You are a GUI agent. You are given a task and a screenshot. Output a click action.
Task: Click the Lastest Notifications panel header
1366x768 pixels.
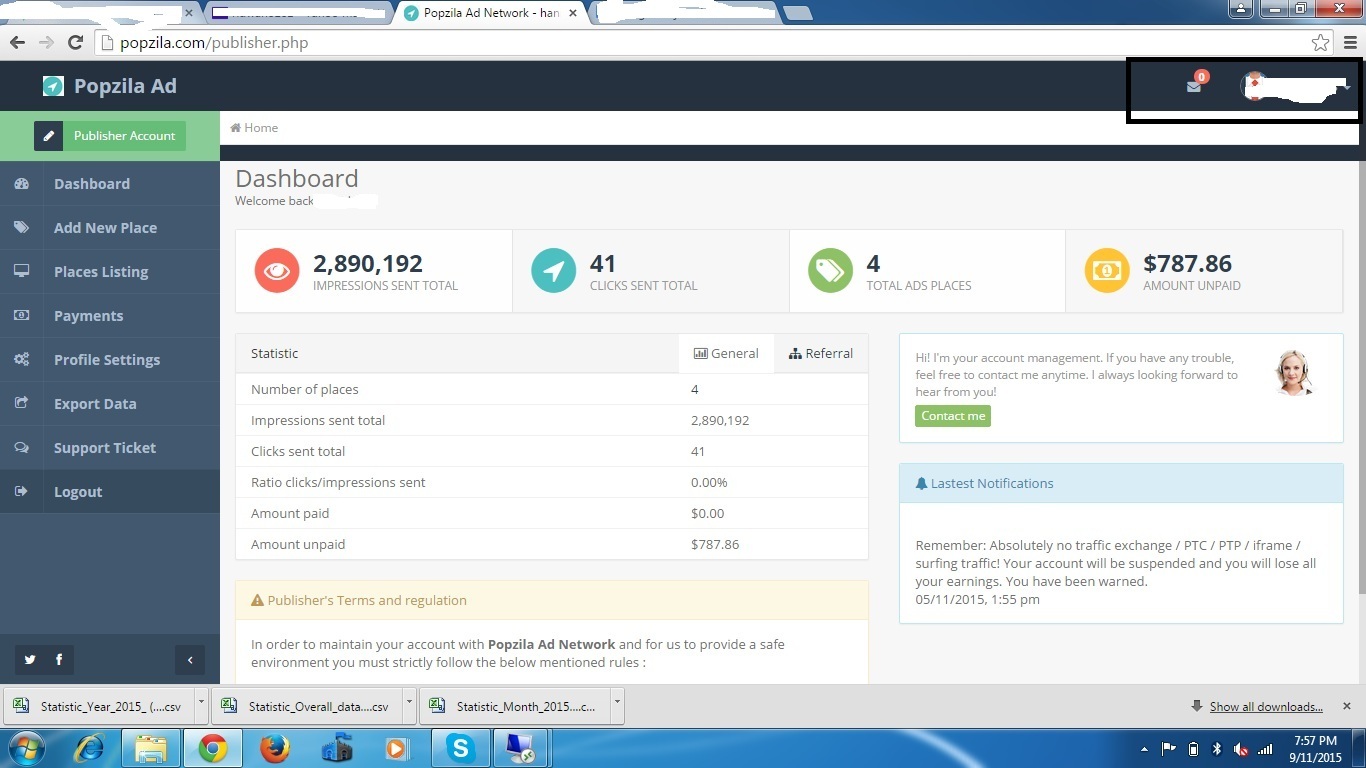coord(1121,483)
